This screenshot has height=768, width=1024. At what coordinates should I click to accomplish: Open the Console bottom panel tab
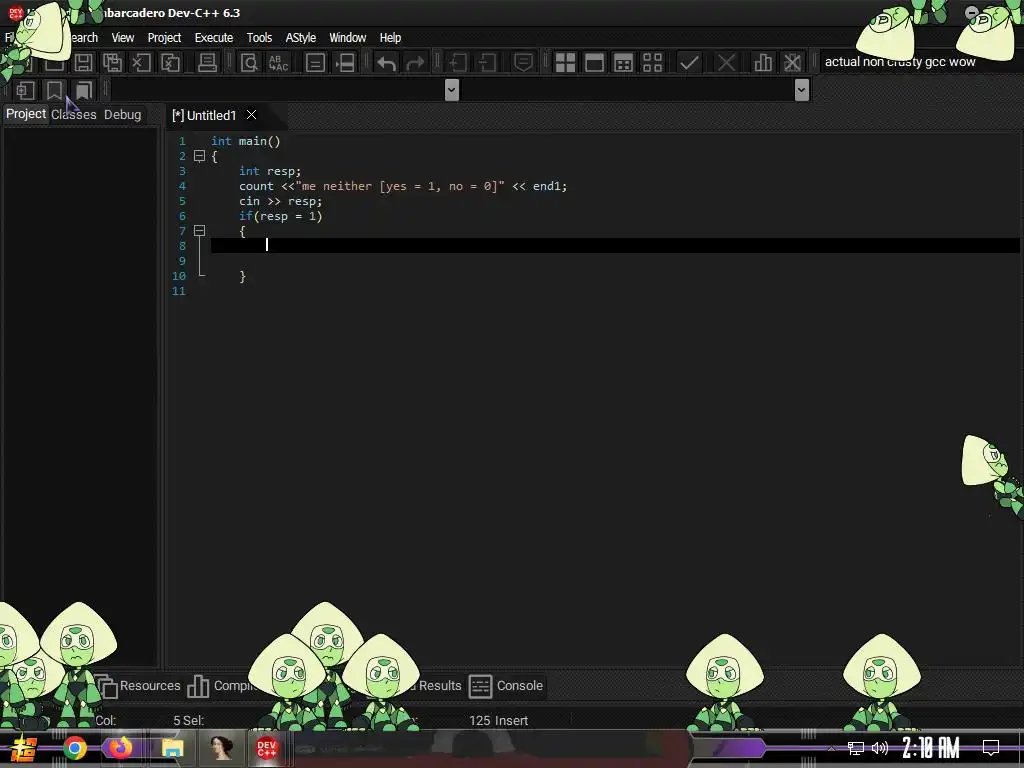(506, 686)
